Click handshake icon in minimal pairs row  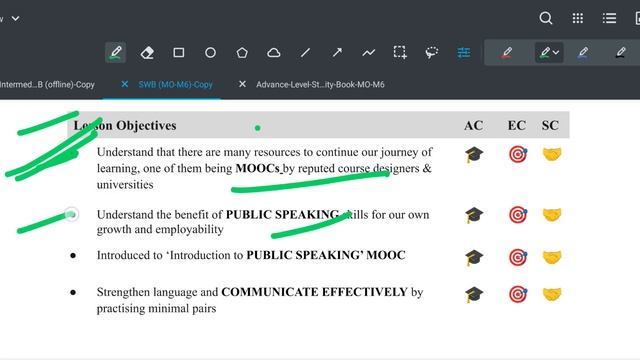click(552, 294)
